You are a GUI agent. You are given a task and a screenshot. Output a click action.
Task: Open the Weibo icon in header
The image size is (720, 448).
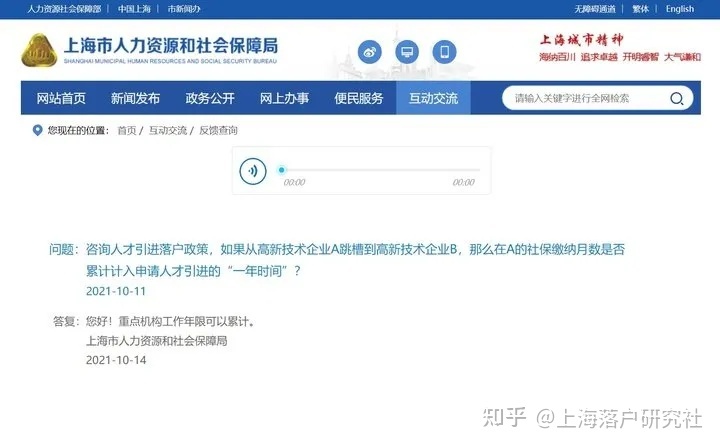(370, 52)
